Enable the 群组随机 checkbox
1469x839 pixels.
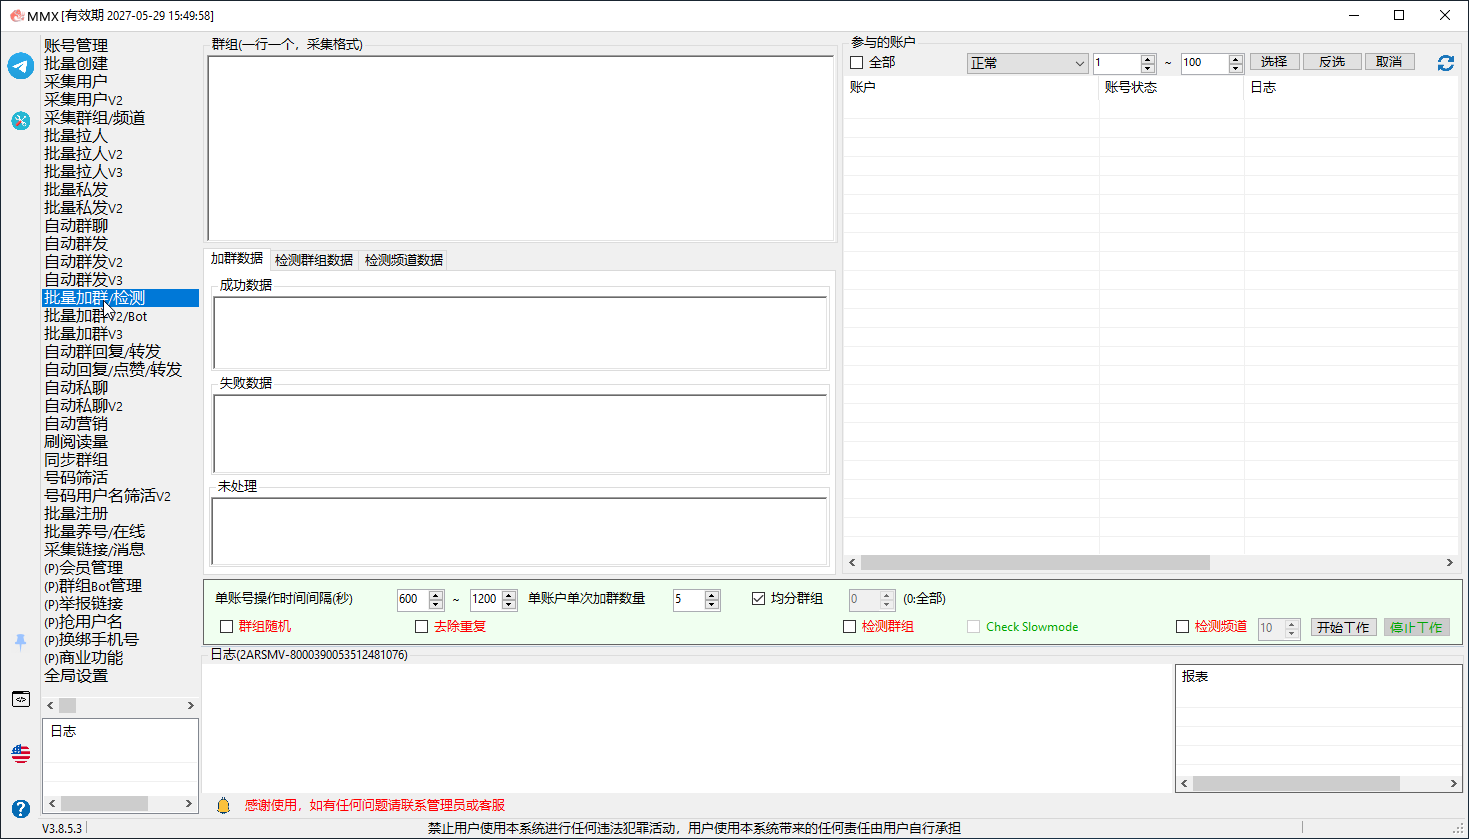point(227,627)
